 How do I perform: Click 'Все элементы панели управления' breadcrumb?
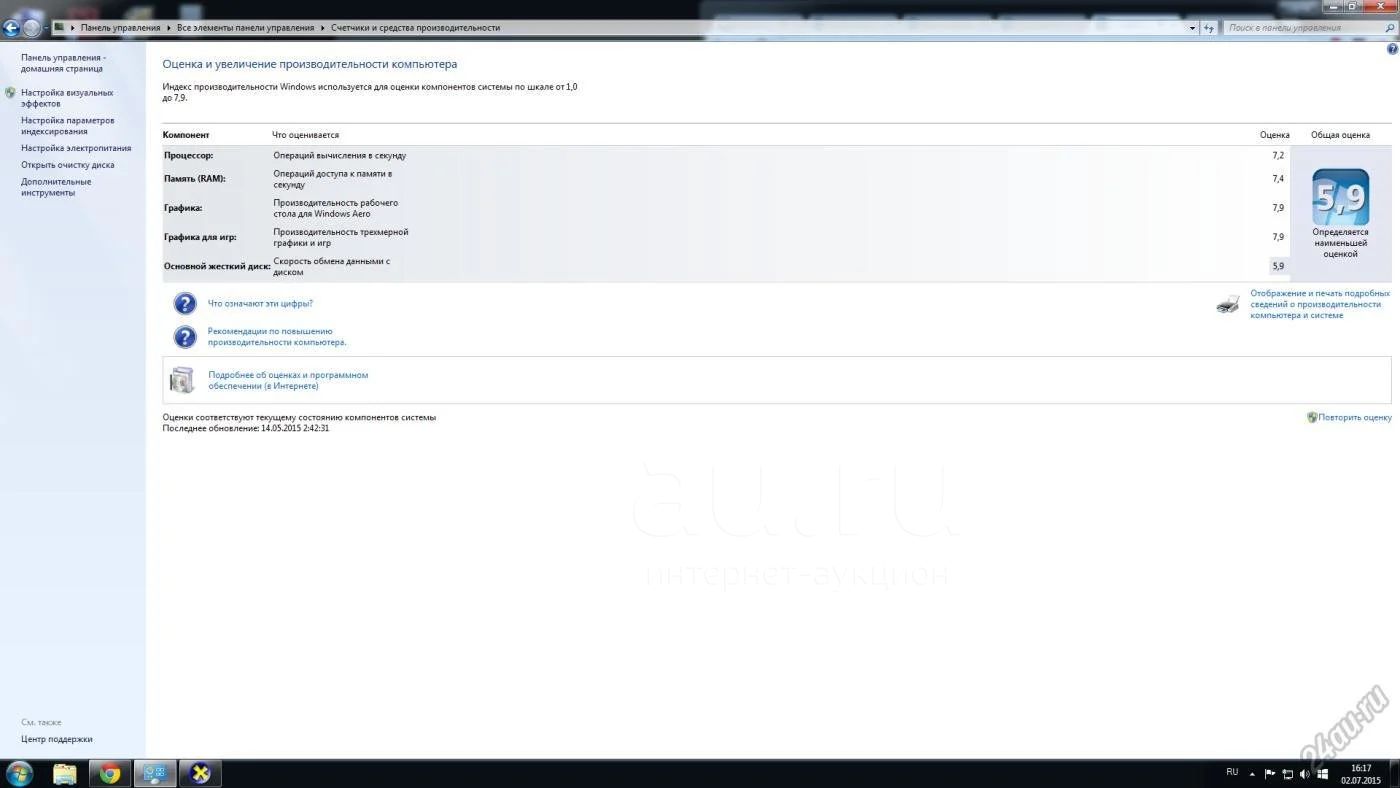click(245, 28)
